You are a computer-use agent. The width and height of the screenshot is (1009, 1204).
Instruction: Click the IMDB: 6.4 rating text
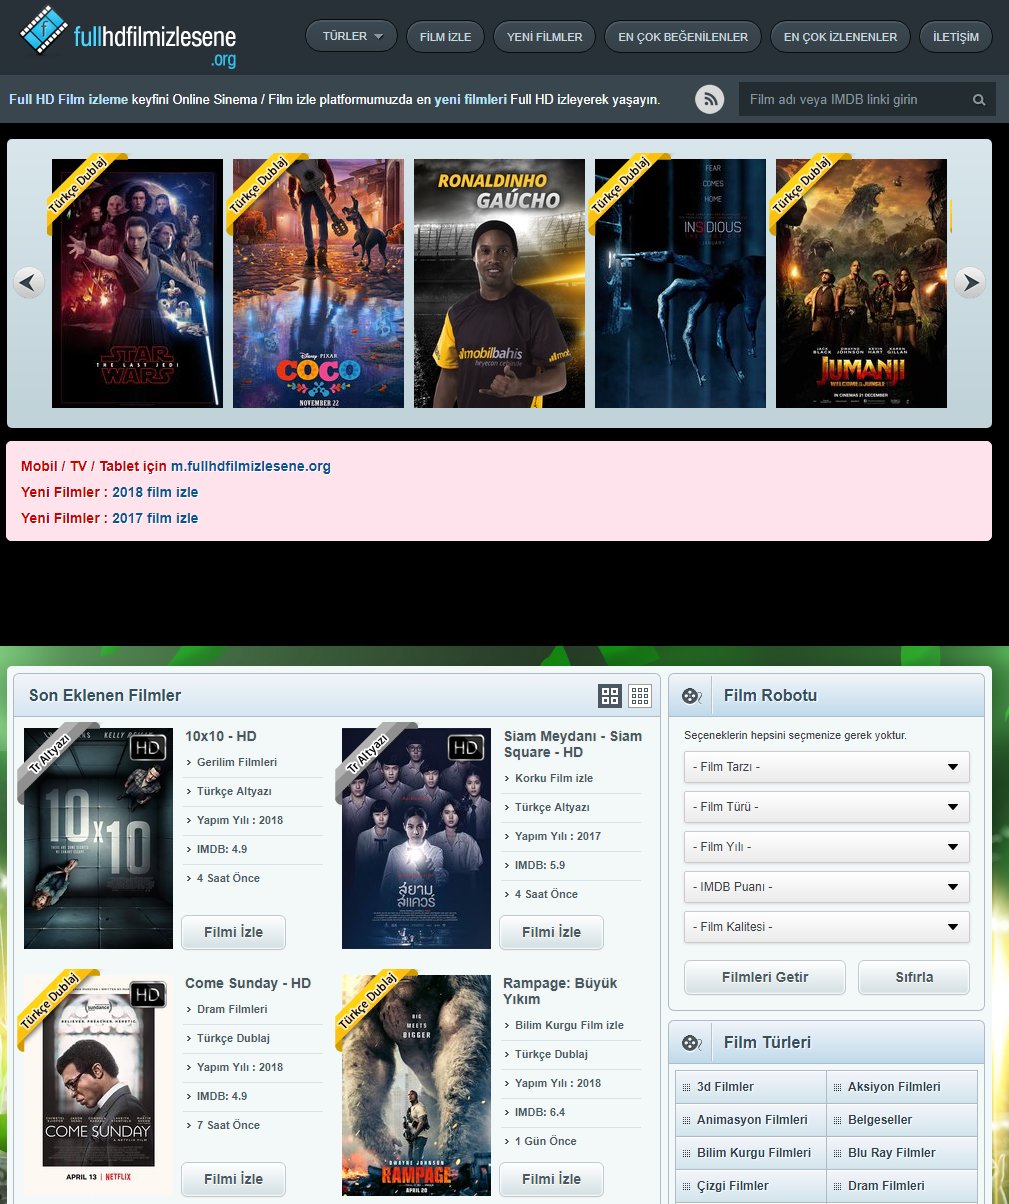(540, 1112)
